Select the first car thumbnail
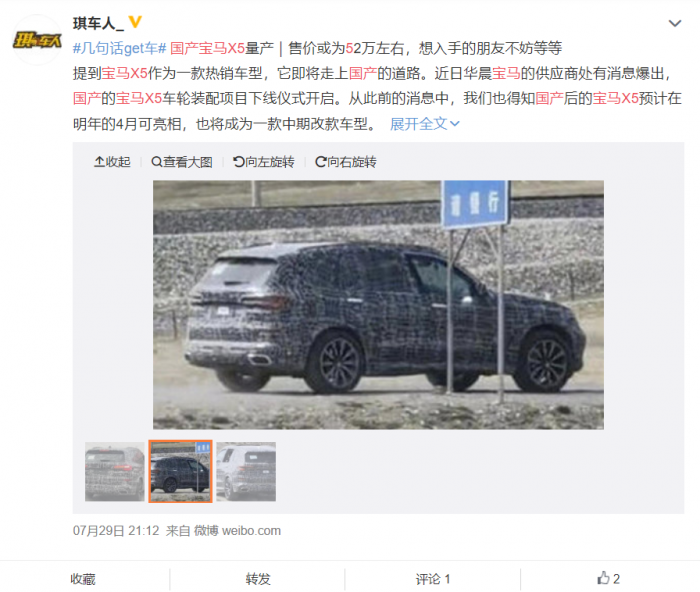This screenshot has width=700, height=592. tap(115, 471)
